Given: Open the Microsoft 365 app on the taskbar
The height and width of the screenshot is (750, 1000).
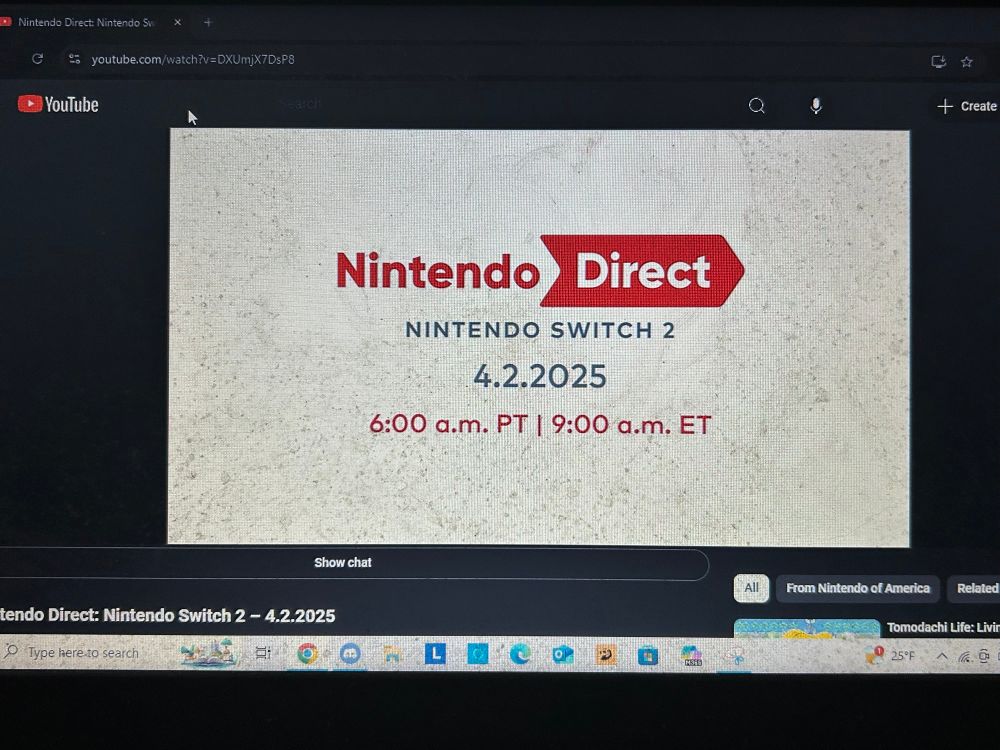Looking at the screenshot, I should tap(691, 655).
